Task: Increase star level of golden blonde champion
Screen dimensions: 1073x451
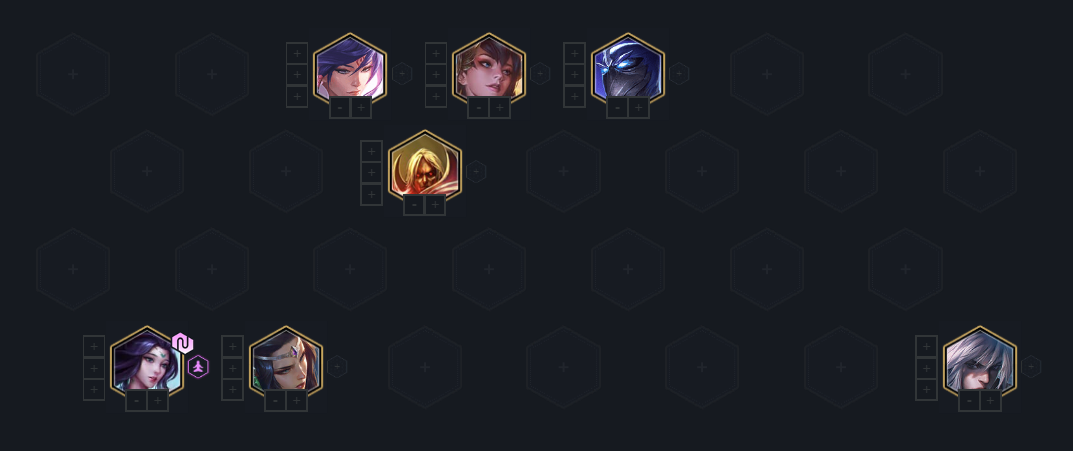Action: coord(435,205)
